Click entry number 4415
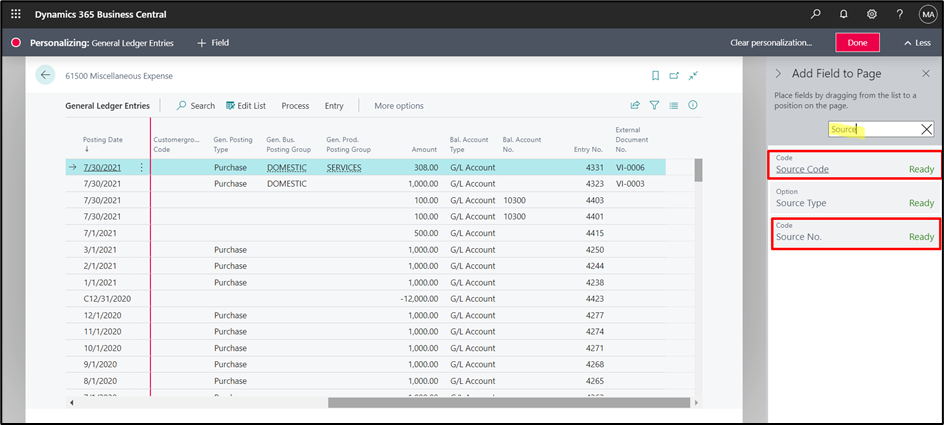This screenshot has width=944, height=425. pos(594,233)
